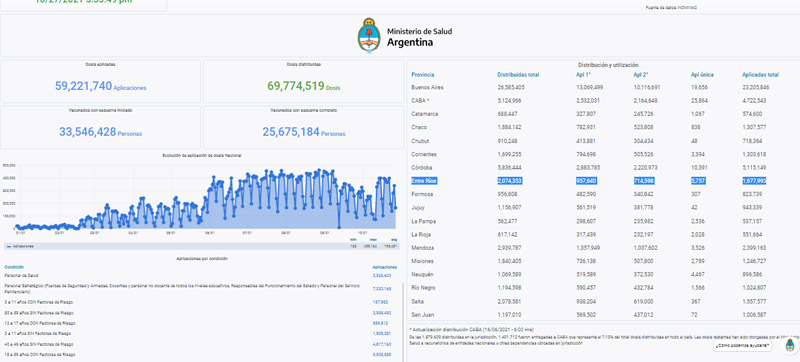This screenshot has height=362, width=800.
Task: Click the 59,221,740 Aplicaciones scorecard
Action: tap(101, 82)
